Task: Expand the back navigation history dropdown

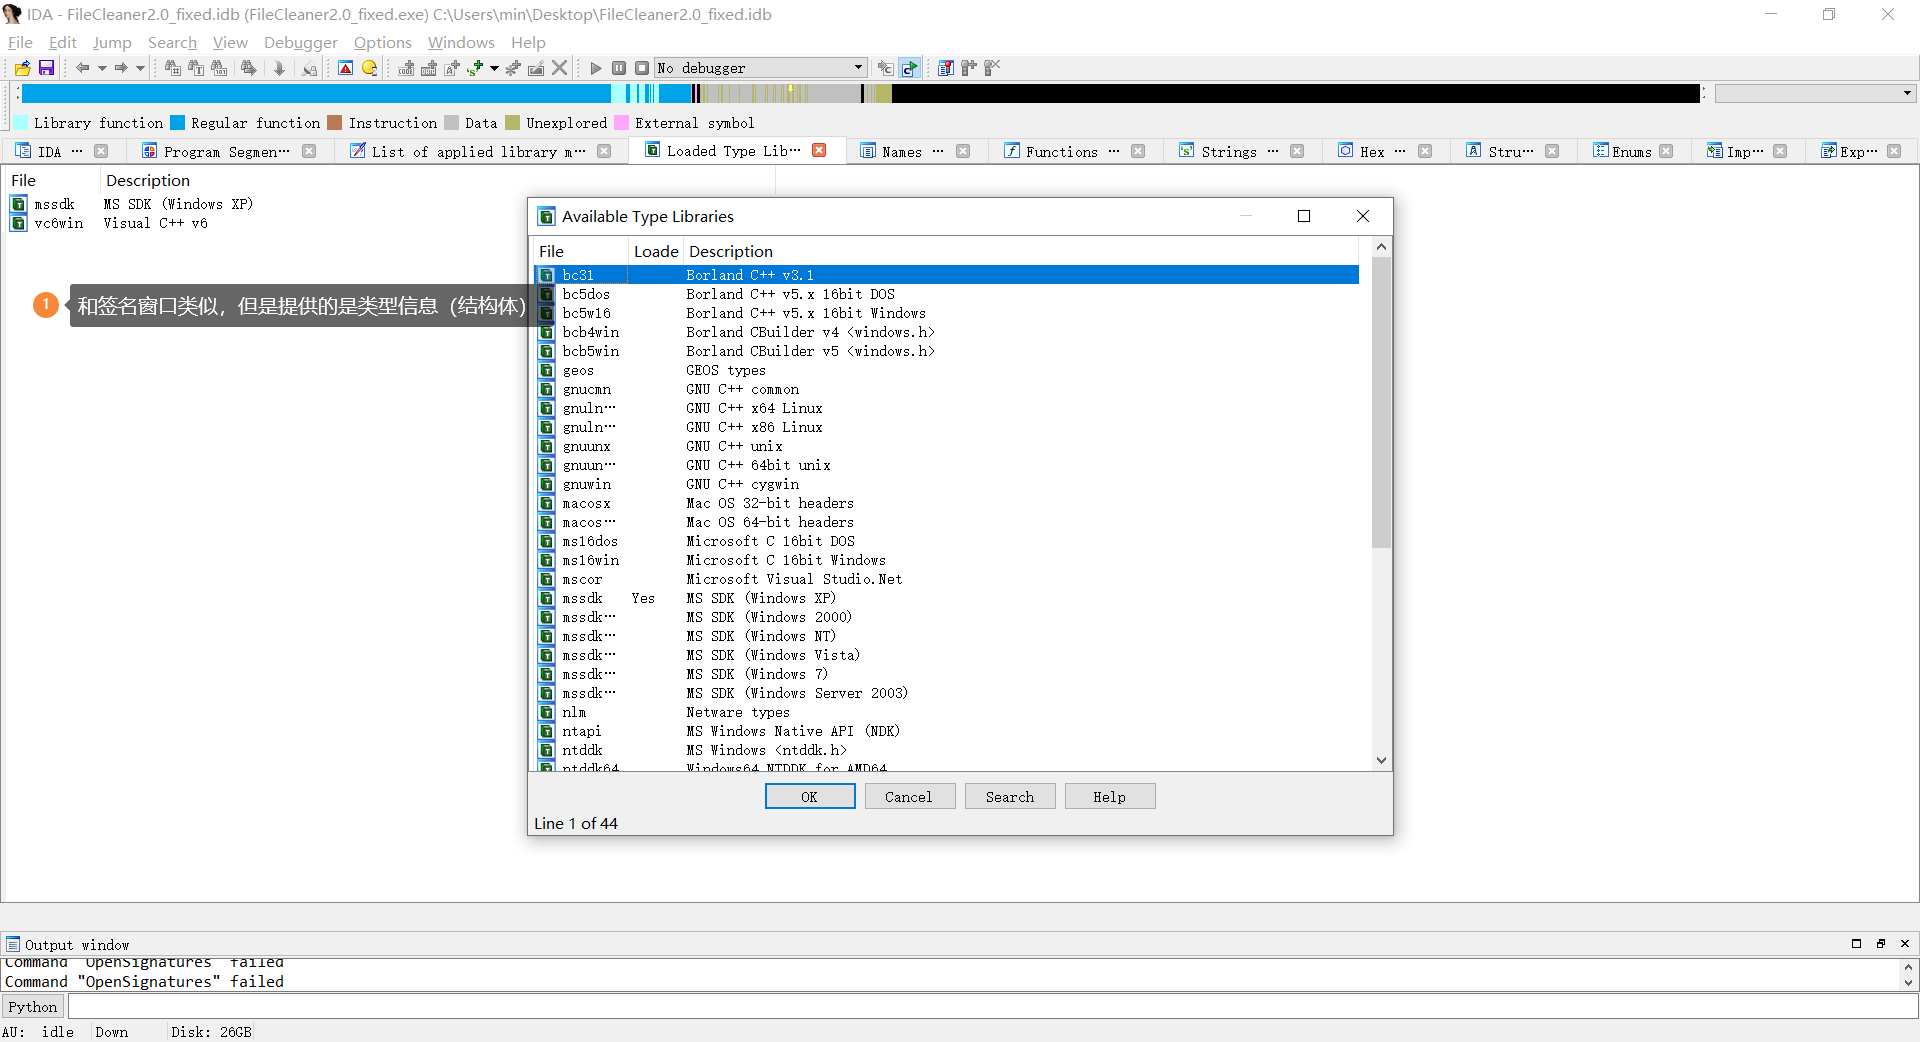Action: point(102,68)
